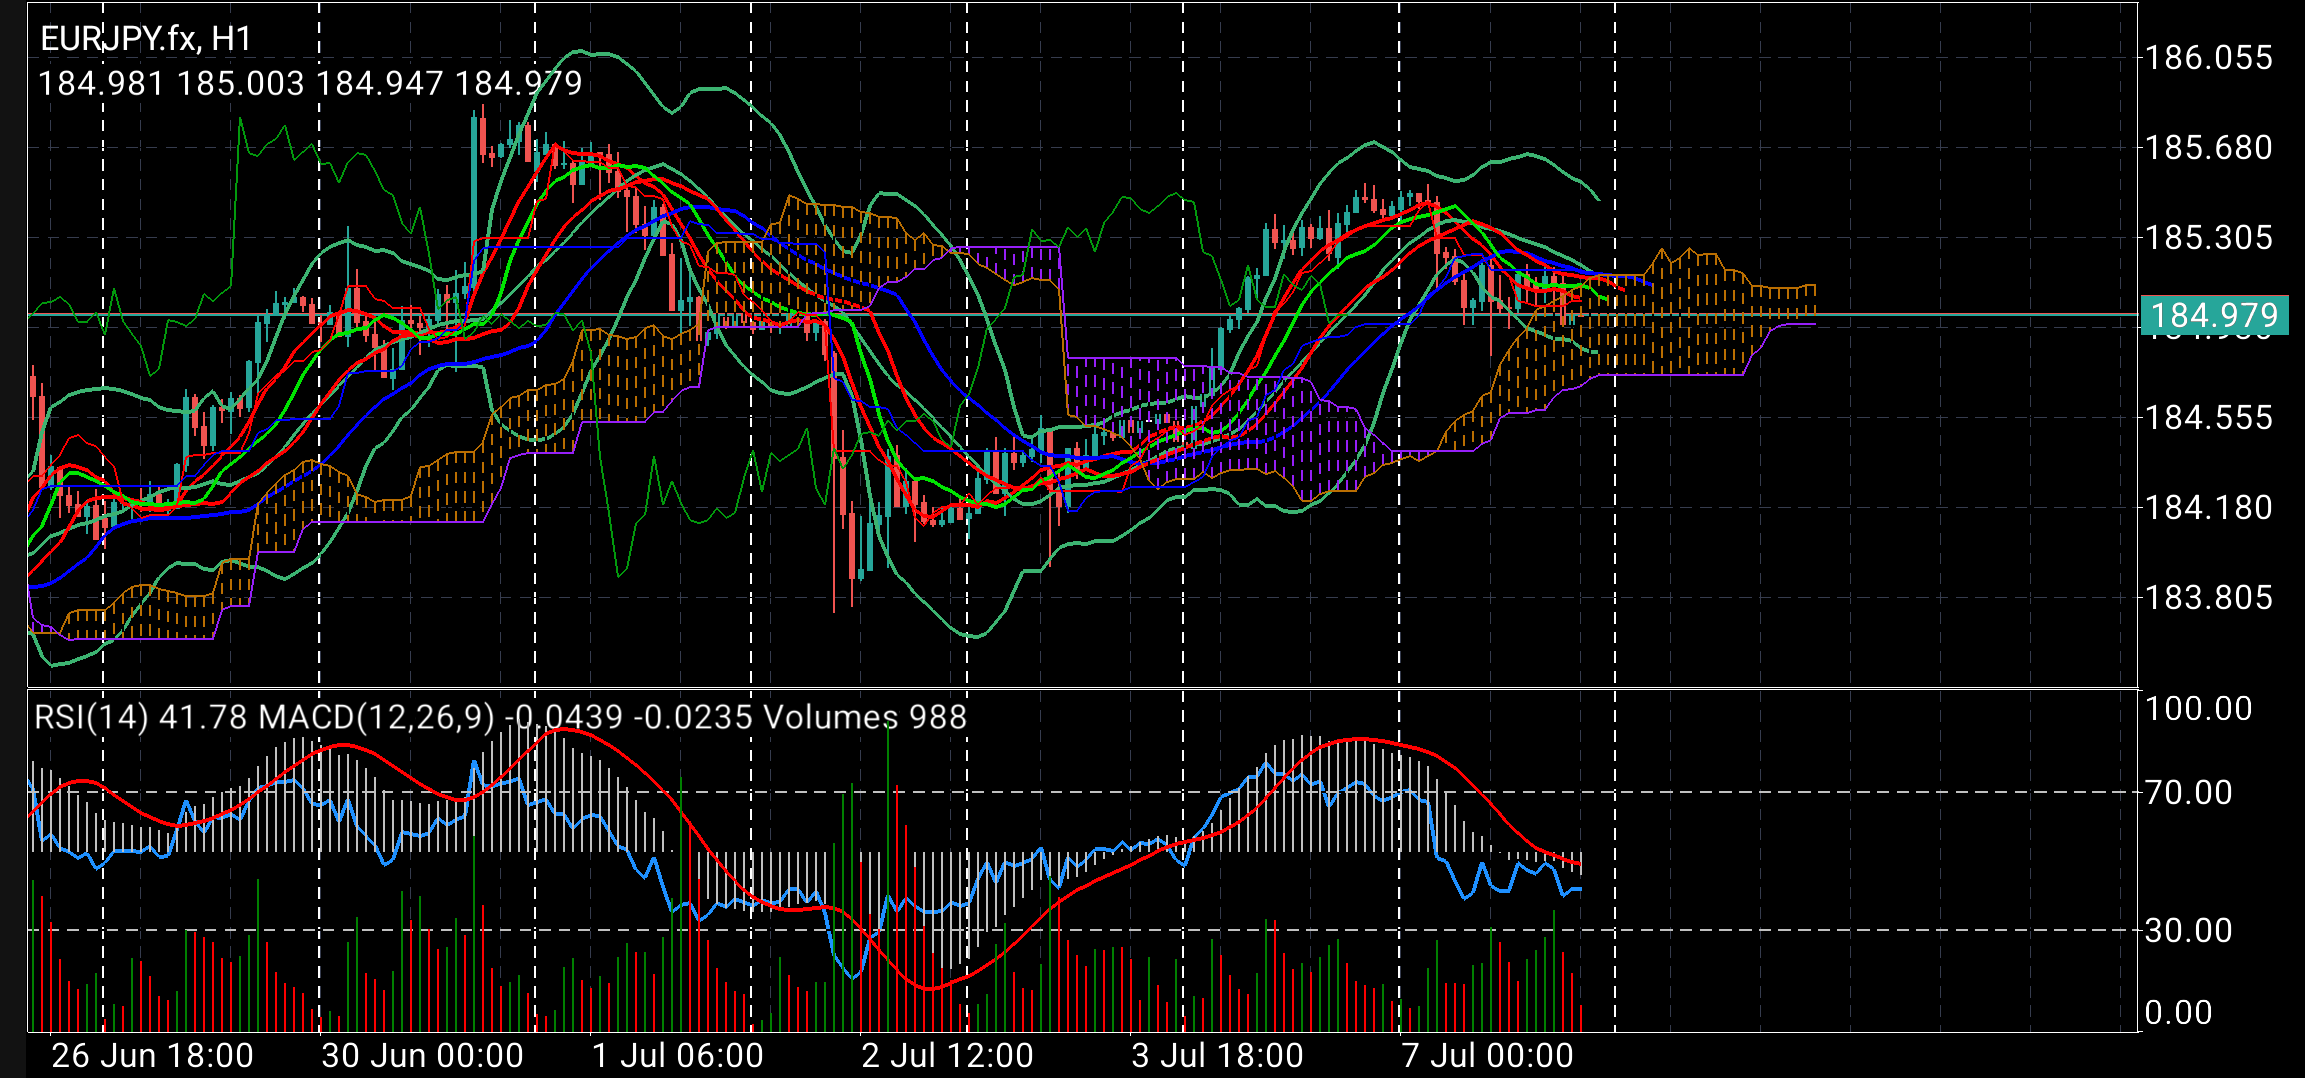Click the 184.555 price axis label

coord(2209,417)
